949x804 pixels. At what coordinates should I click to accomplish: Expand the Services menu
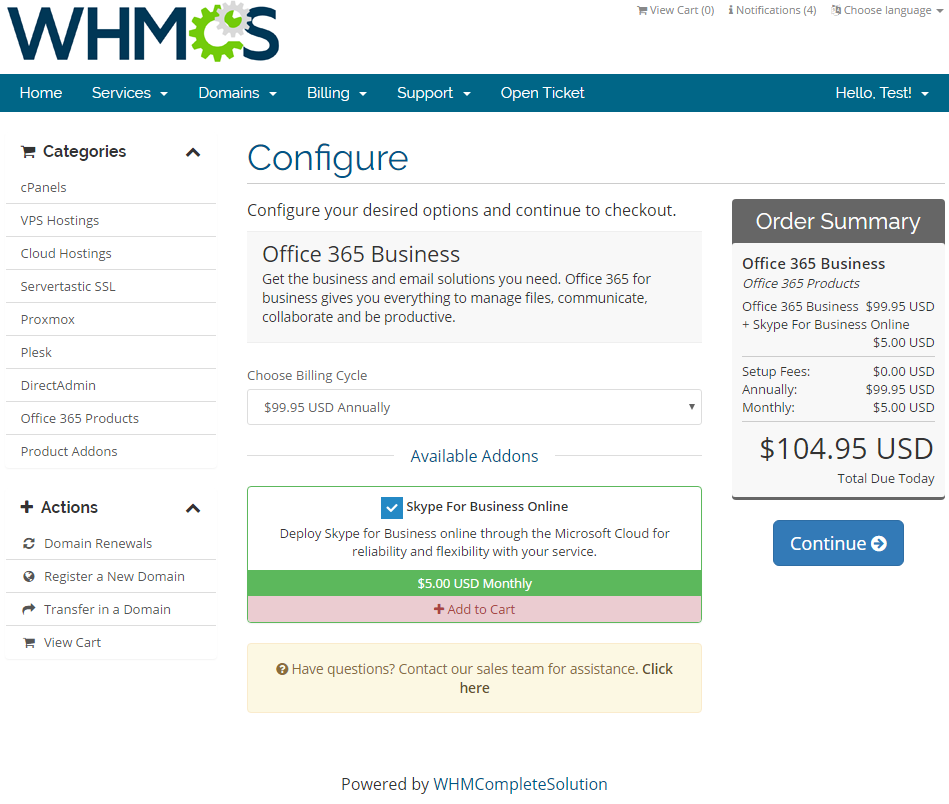(x=130, y=93)
